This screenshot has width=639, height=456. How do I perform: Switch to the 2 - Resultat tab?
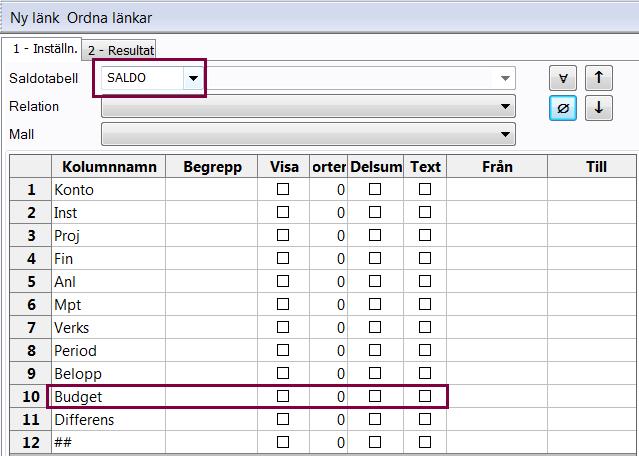coord(119,51)
